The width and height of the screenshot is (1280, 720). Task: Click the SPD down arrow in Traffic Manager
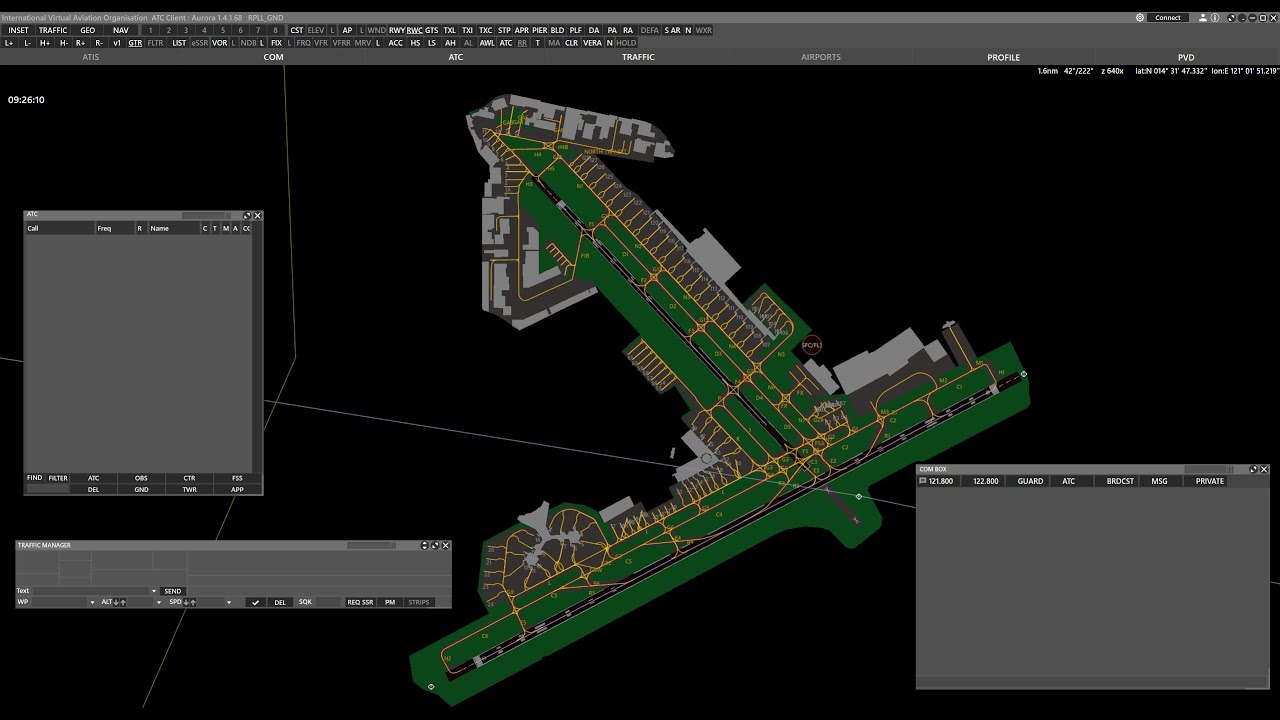[x=186, y=603]
